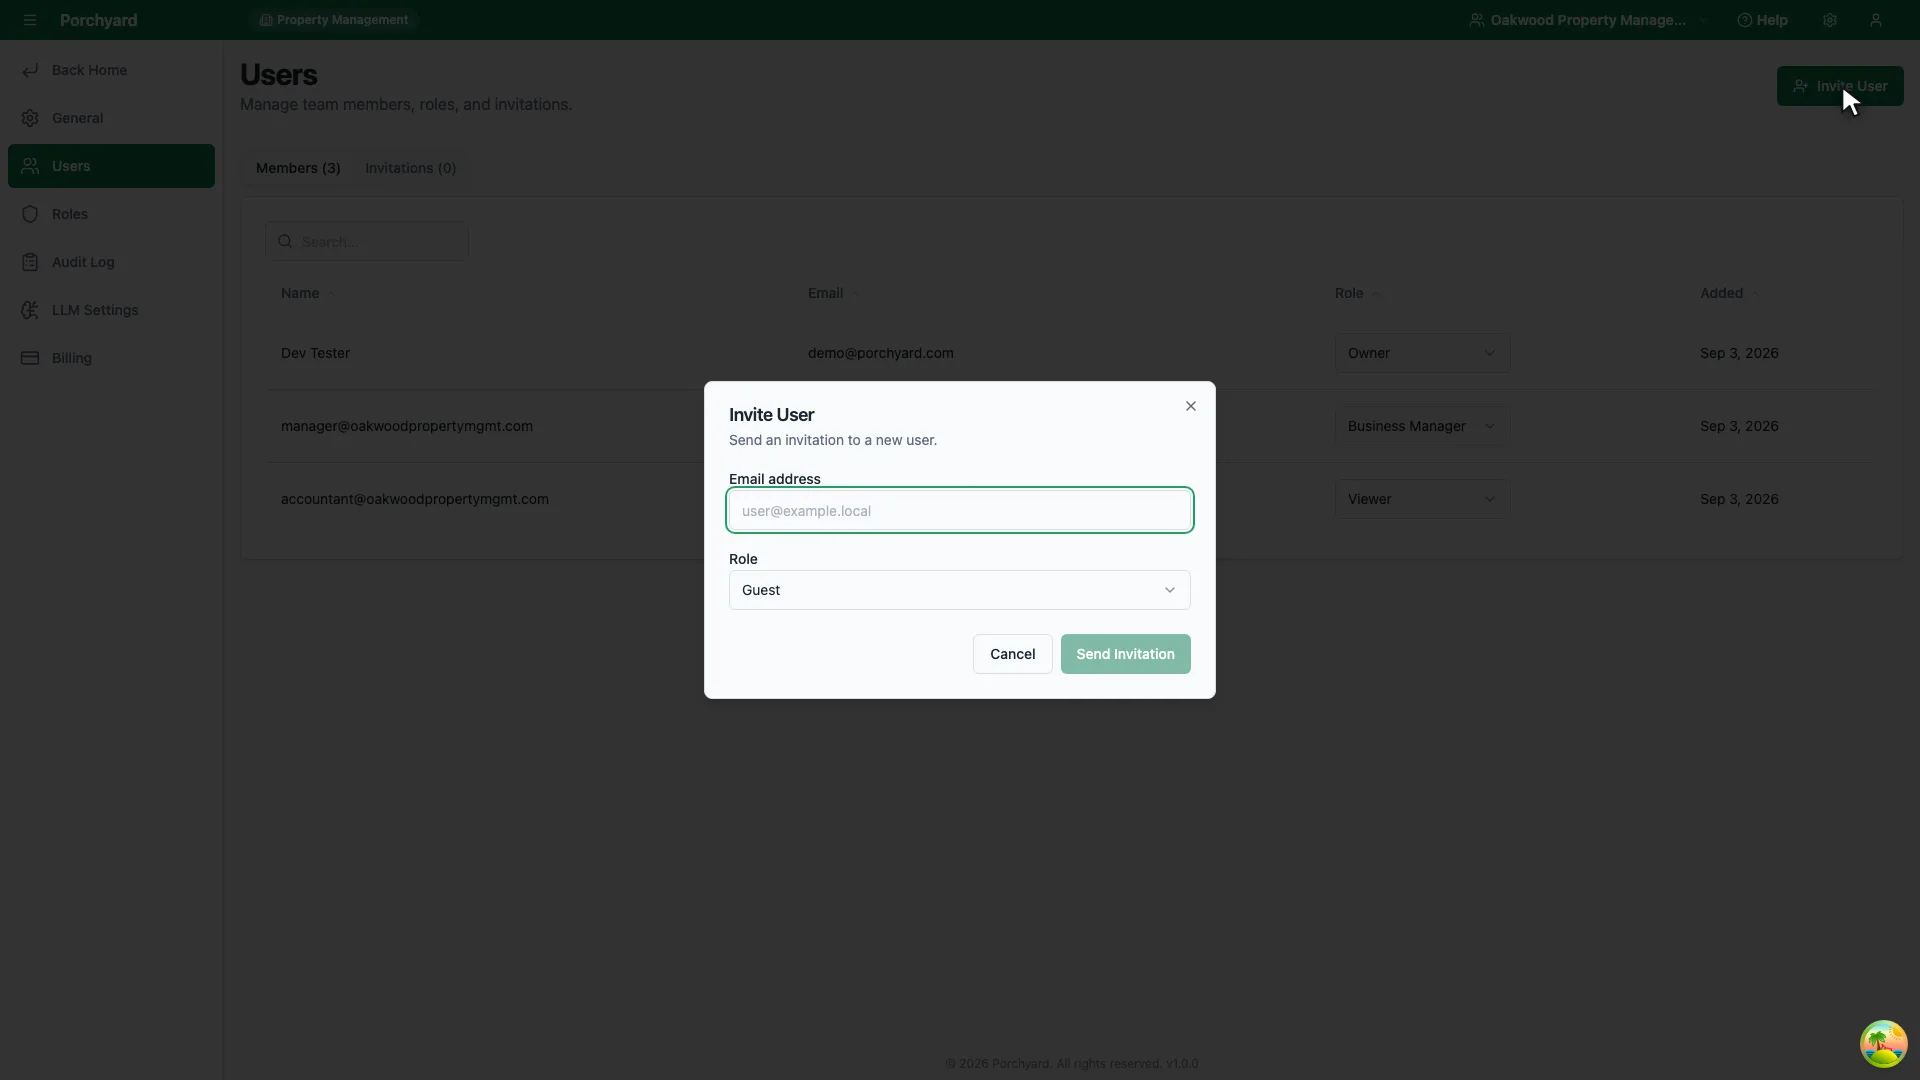
Task: Select Users in the sidebar
Action: point(111,166)
